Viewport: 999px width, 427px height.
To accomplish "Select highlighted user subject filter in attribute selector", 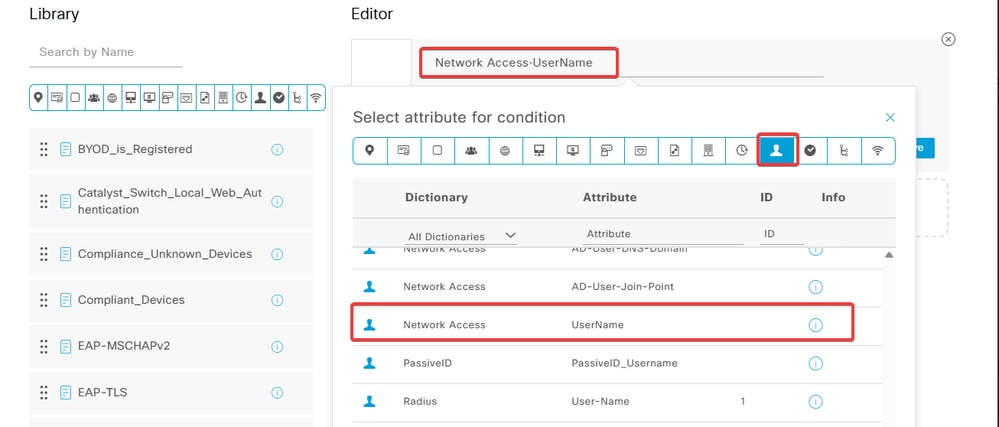I will [777, 150].
